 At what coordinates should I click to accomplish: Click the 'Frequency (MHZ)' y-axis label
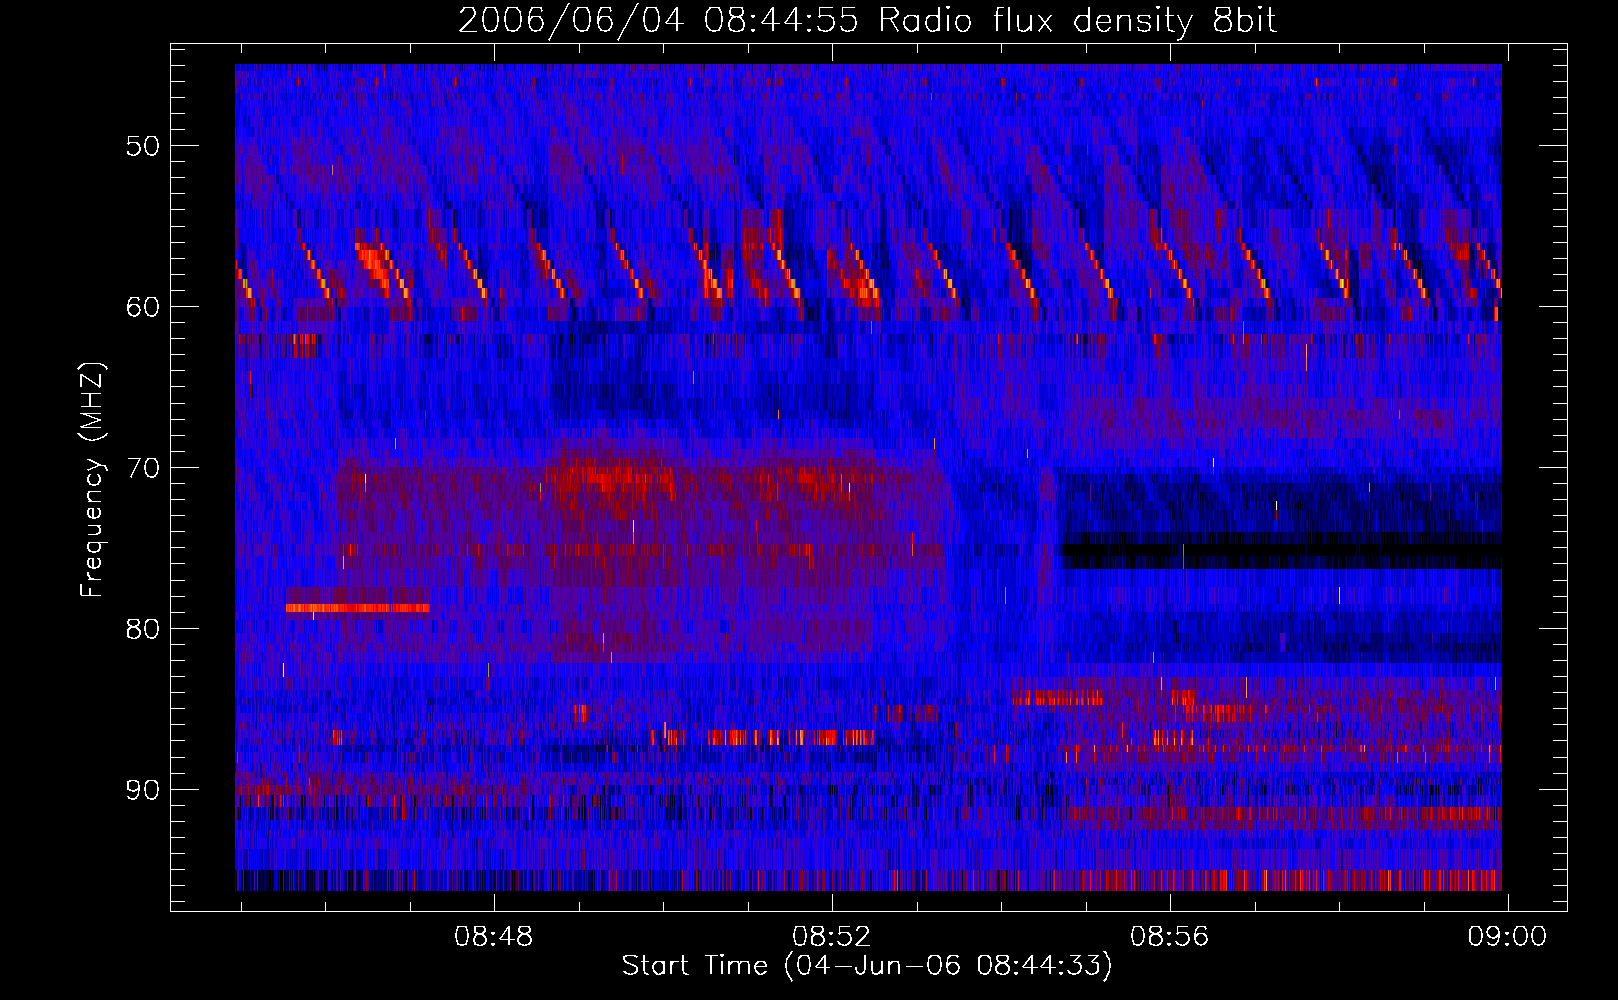[92, 480]
